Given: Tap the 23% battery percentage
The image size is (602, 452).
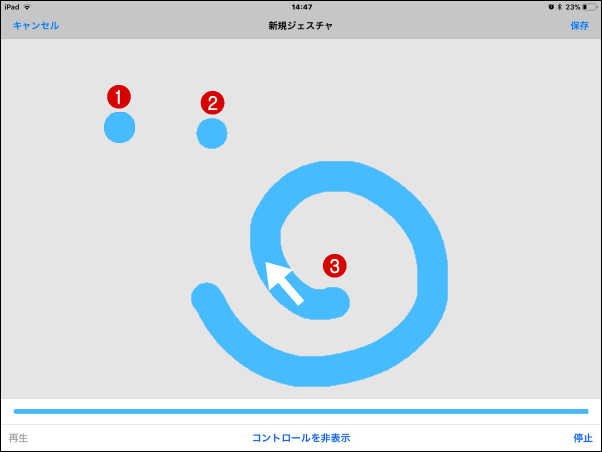Looking at the screenshot, I should (x=572, y=7).
